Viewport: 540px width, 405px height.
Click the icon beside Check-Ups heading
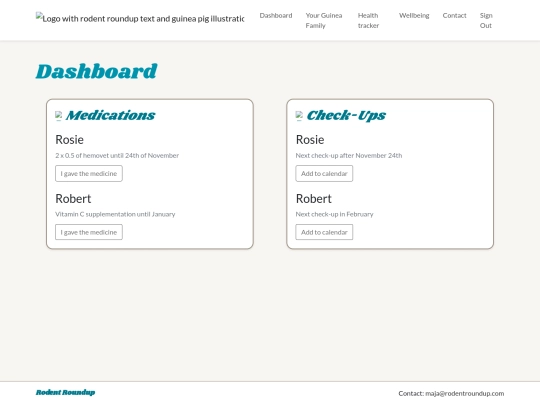tap(299, 116)
